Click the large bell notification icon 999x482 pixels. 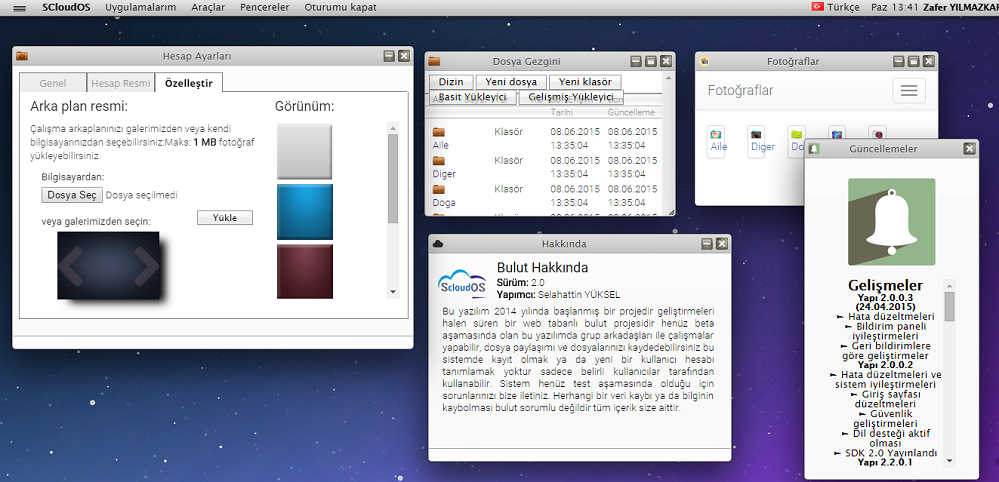click(x=891, y=222)
